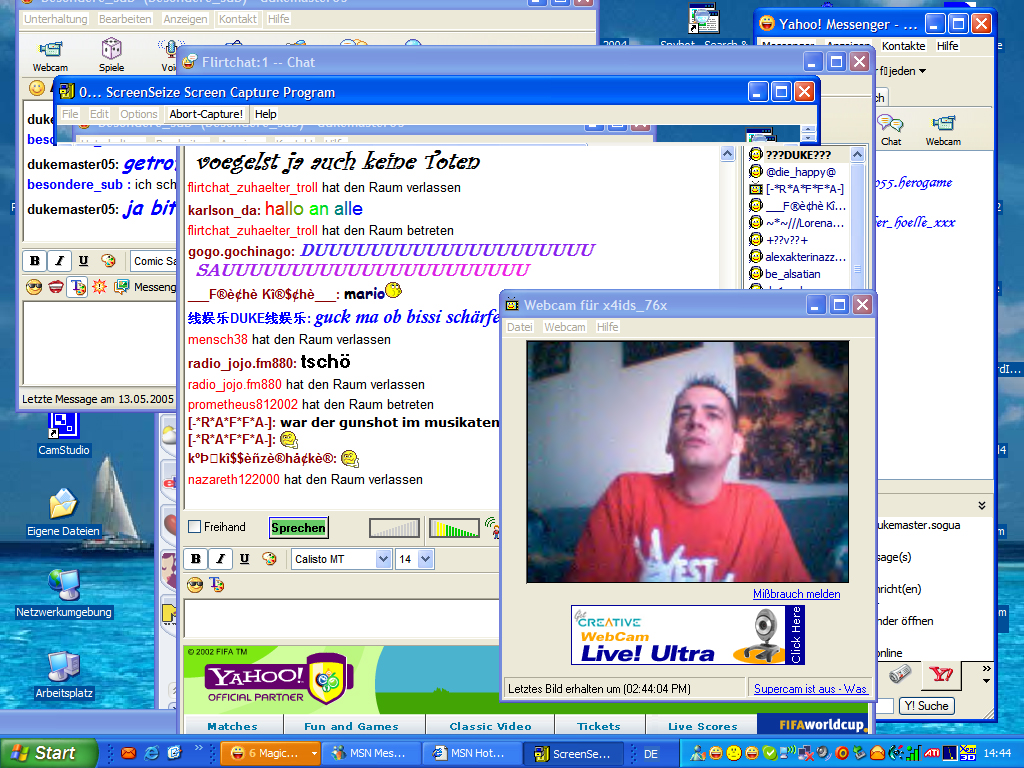Open the mail icon in quick launch
The image size is (1024, 768).
coord(129,753)
